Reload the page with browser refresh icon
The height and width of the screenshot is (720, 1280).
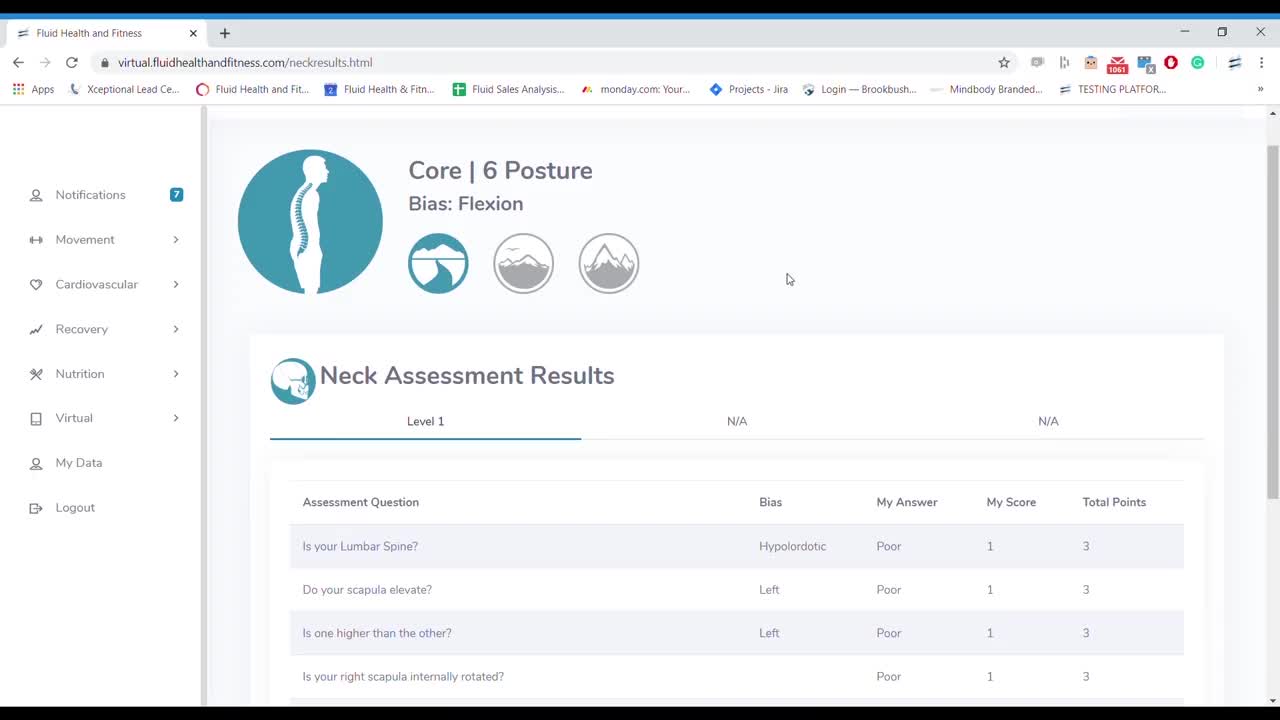click(x=72, y=62)
